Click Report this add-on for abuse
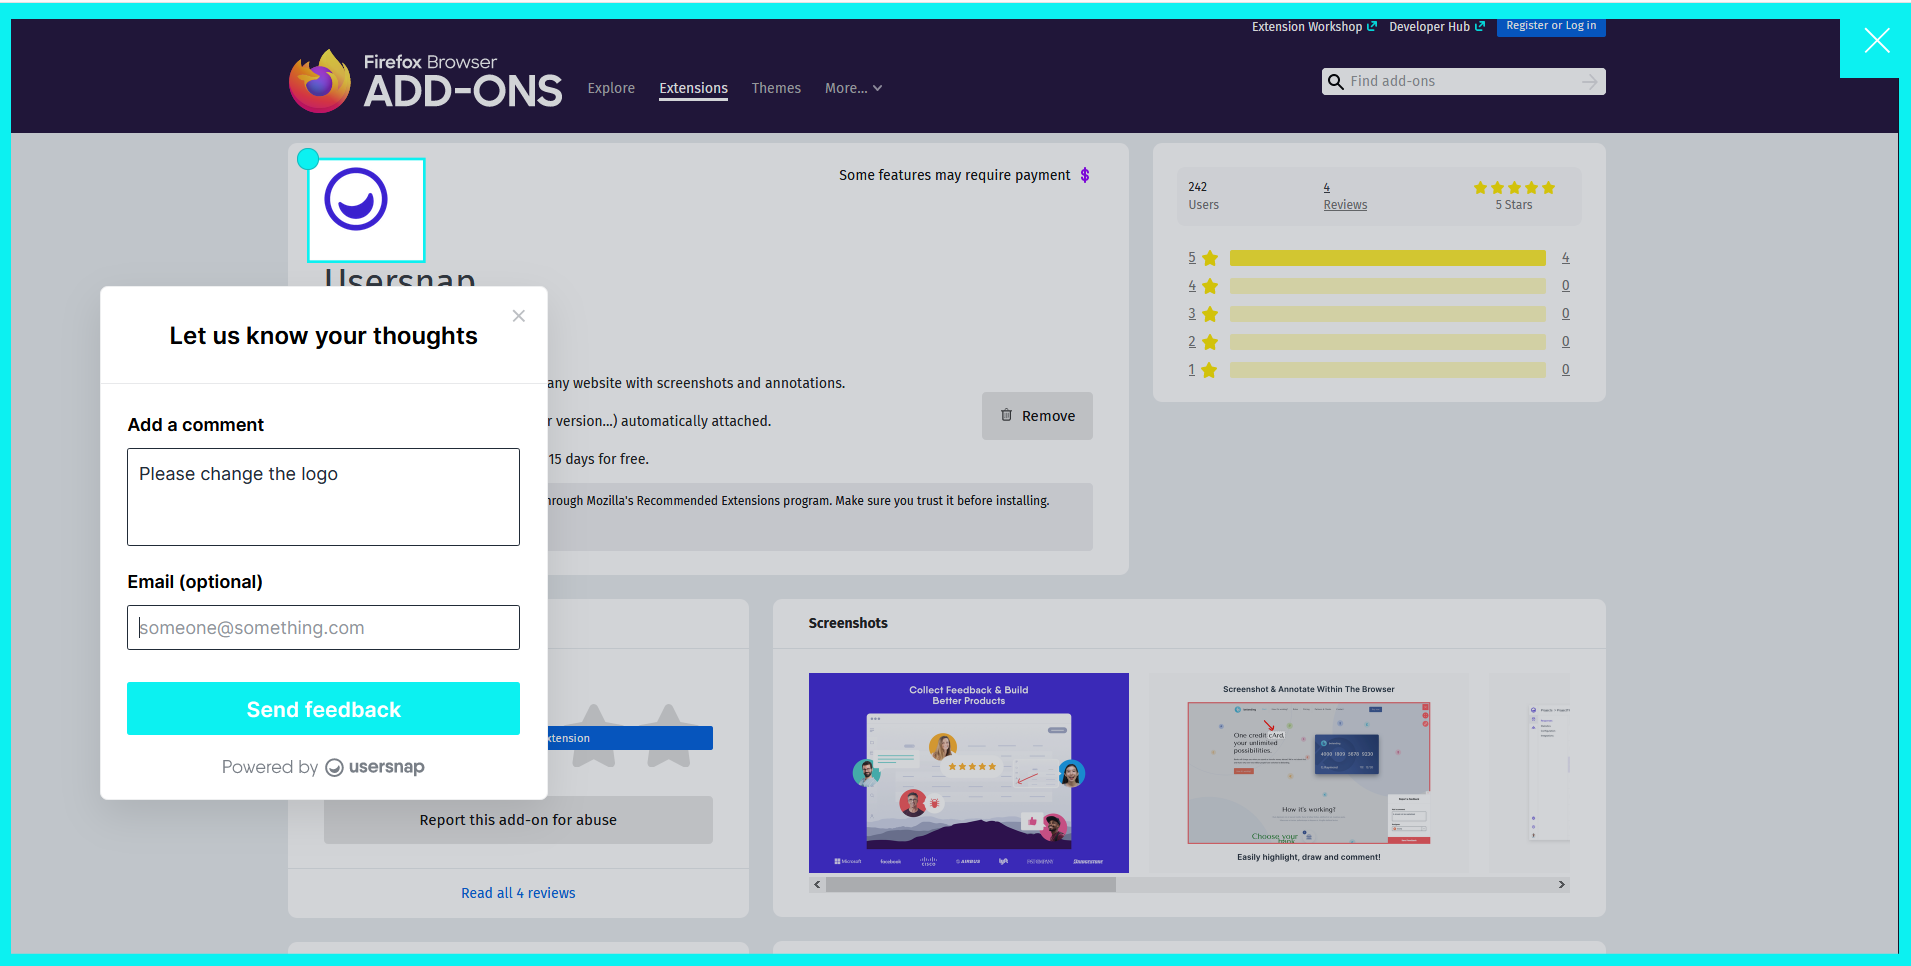1911x966 pixels. pos(518,820)
